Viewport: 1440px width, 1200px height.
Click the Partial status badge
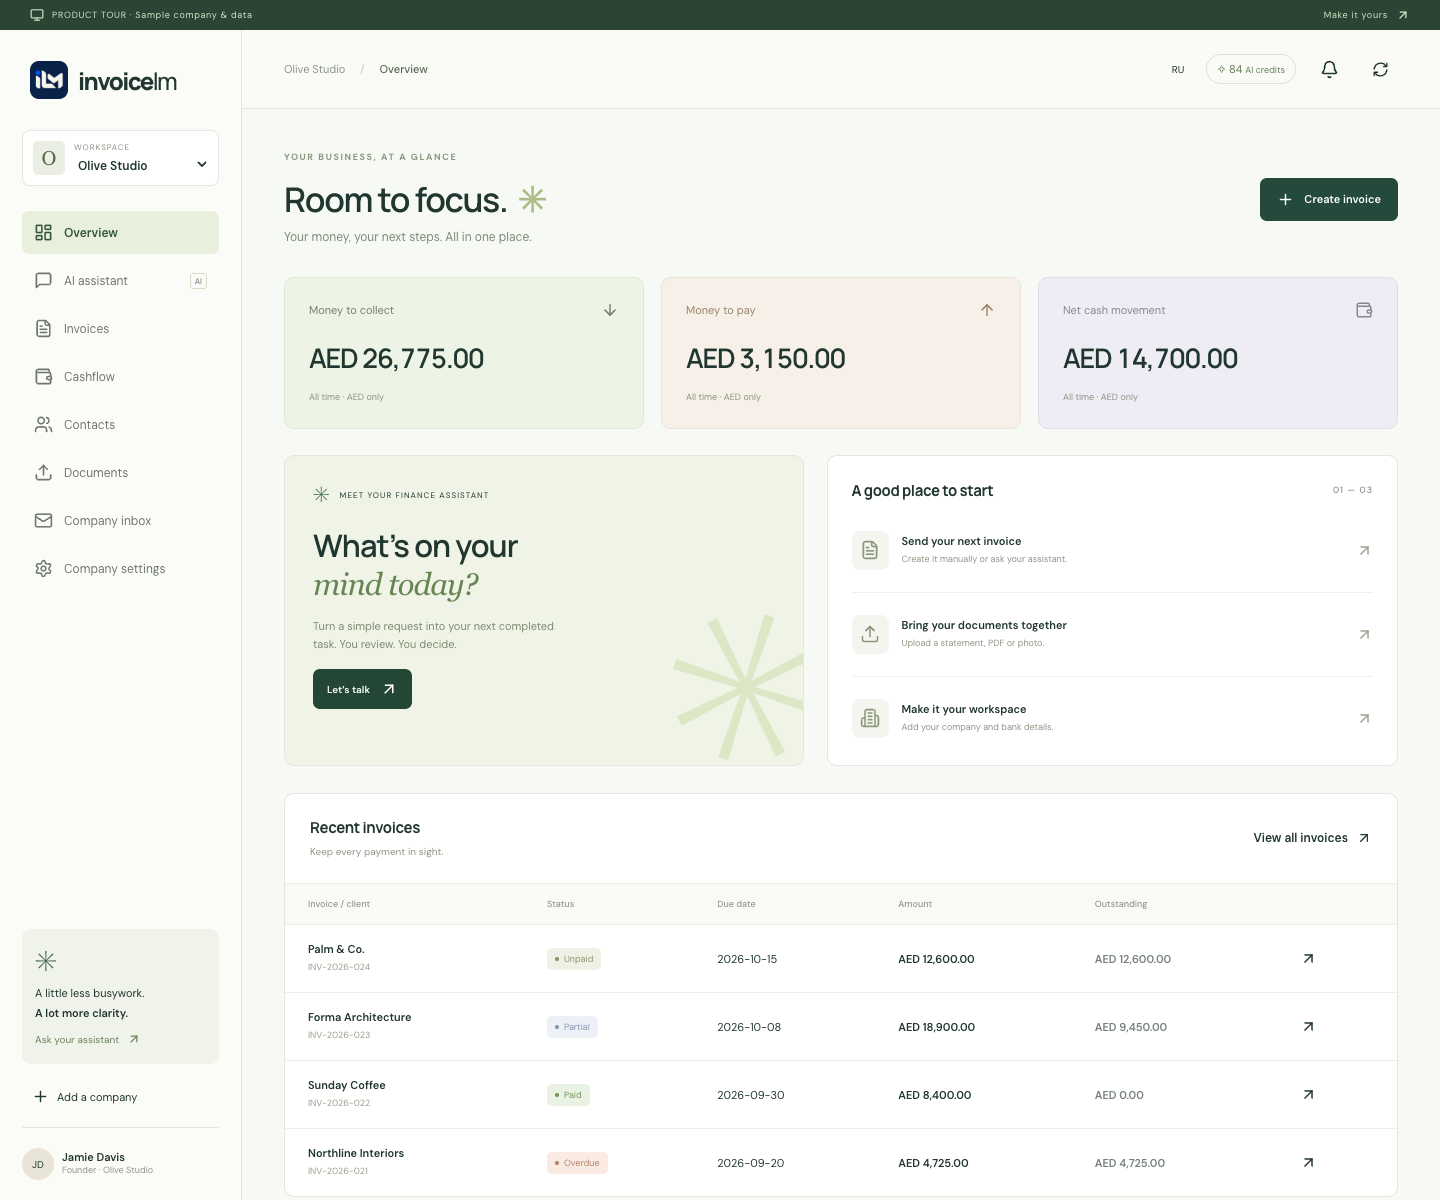tap(572, 1027)
